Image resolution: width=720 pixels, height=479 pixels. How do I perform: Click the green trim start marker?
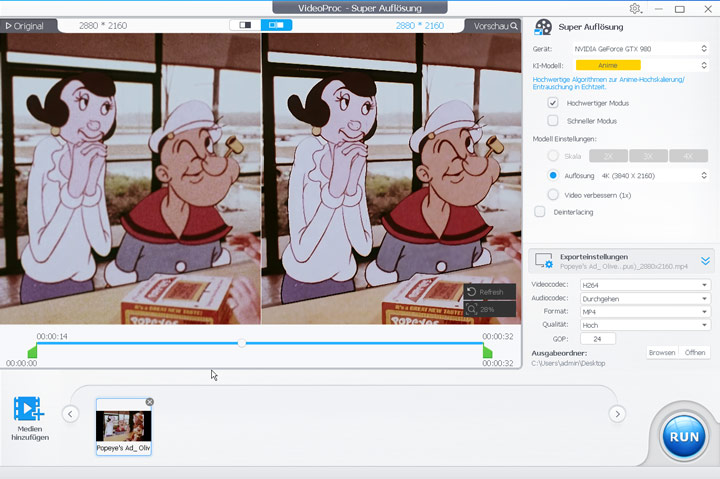point(32,352)
